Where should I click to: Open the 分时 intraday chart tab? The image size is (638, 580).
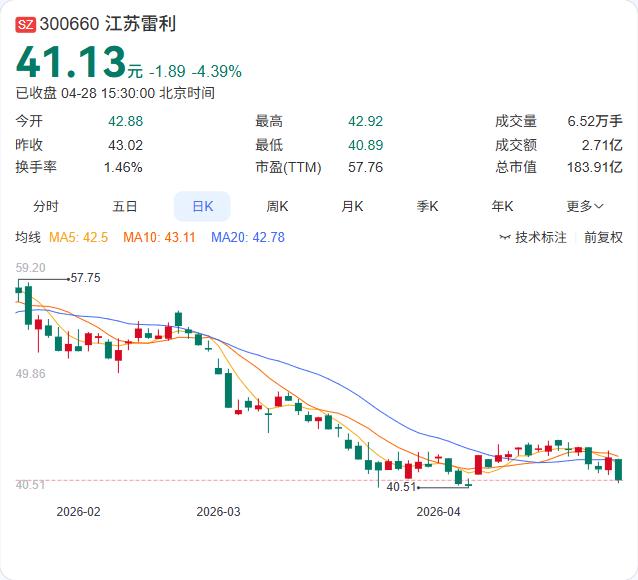coord(46,206)
